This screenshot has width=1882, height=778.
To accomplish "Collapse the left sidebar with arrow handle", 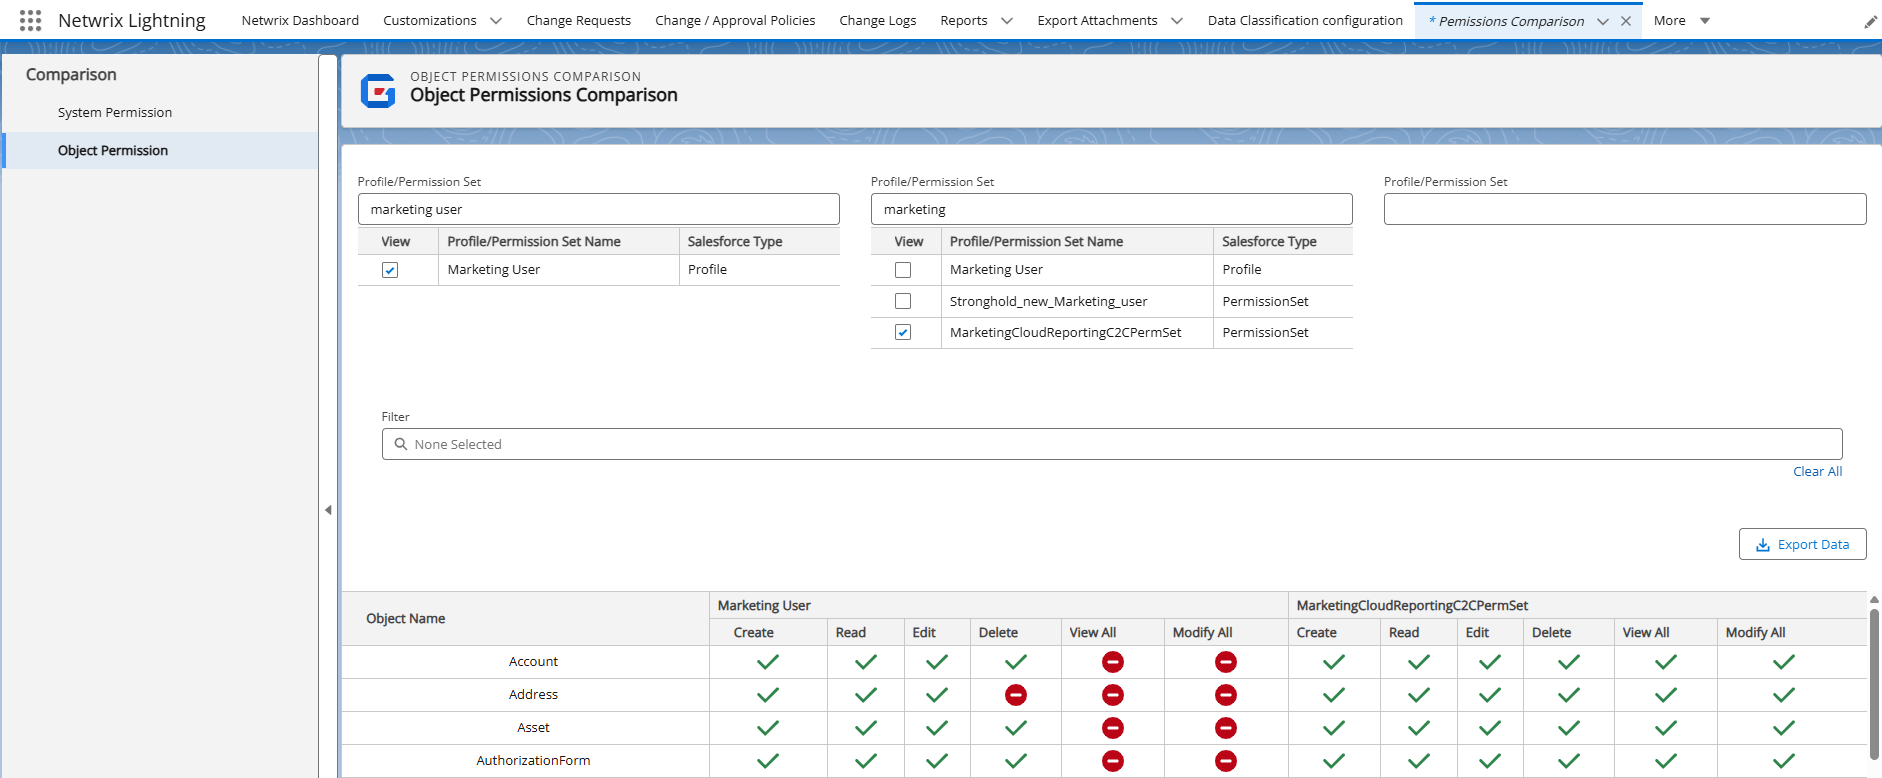I will click(x=328, y=510).
